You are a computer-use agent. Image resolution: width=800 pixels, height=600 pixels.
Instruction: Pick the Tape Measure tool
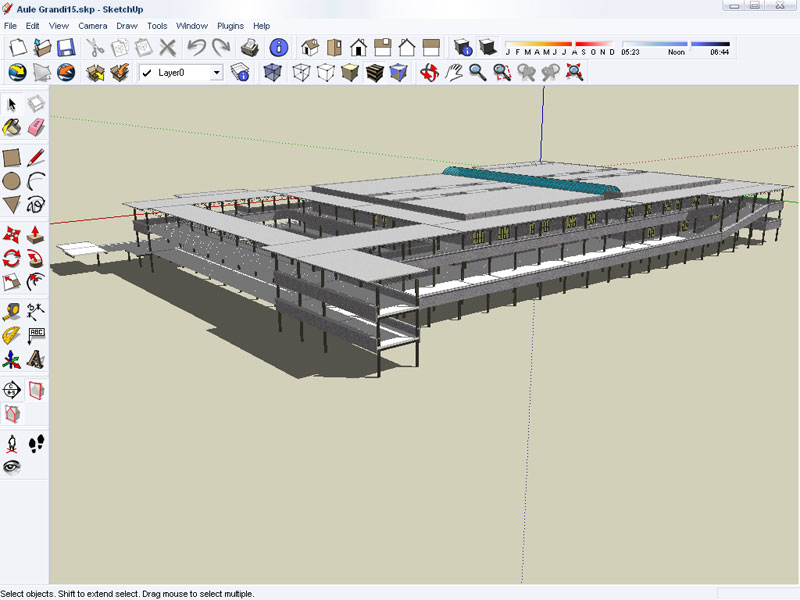(x=12, y=311)
